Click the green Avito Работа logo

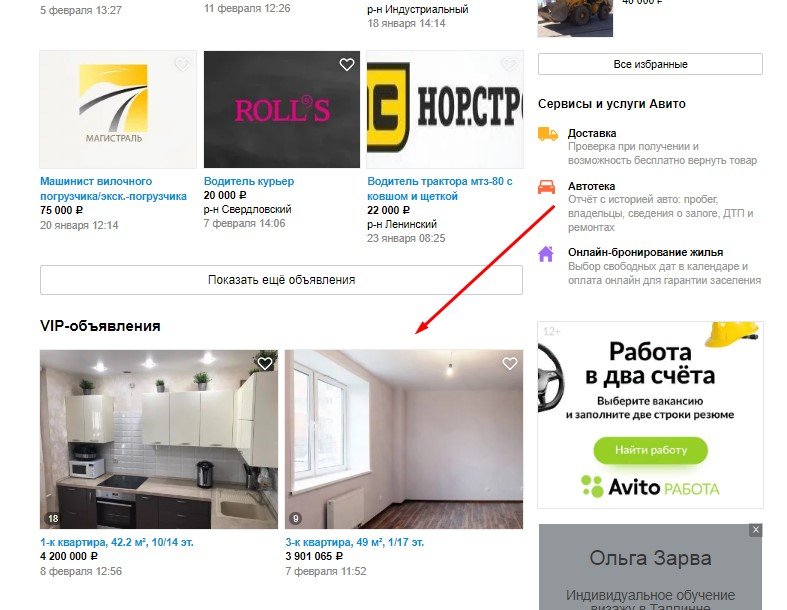coord(650,486)
